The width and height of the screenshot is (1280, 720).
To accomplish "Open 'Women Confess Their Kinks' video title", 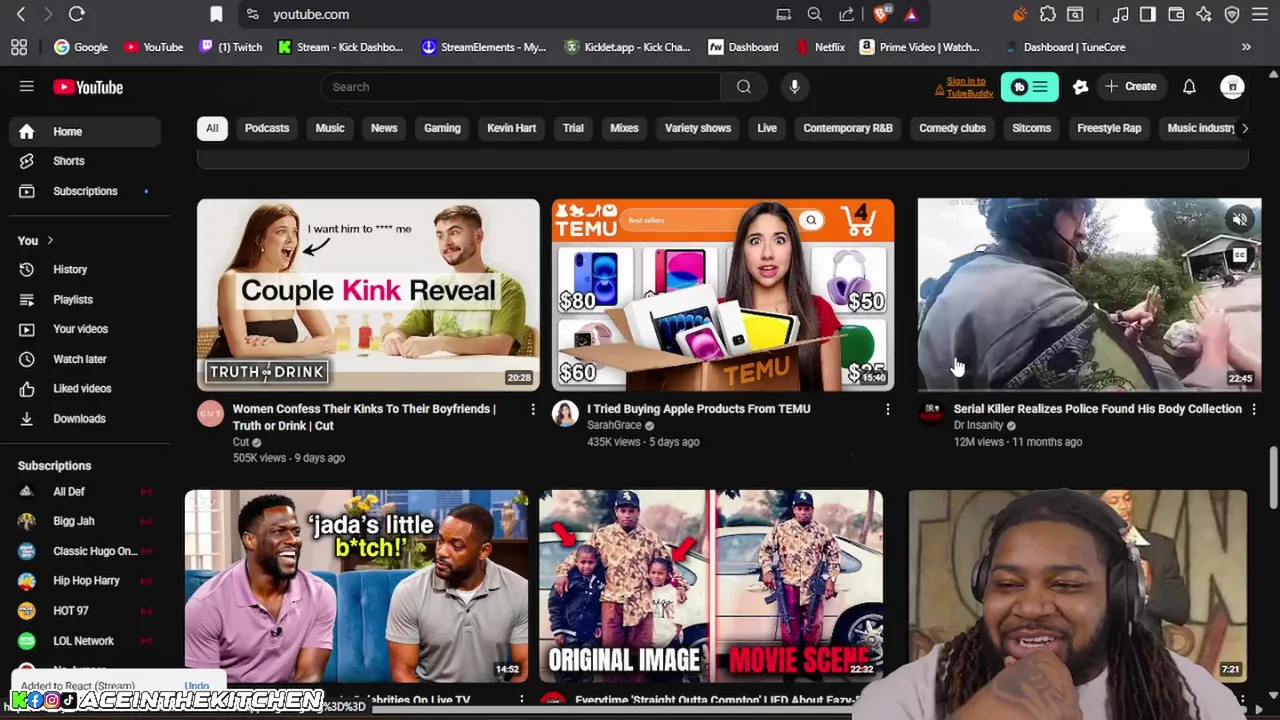I will (x=364, y=417).
